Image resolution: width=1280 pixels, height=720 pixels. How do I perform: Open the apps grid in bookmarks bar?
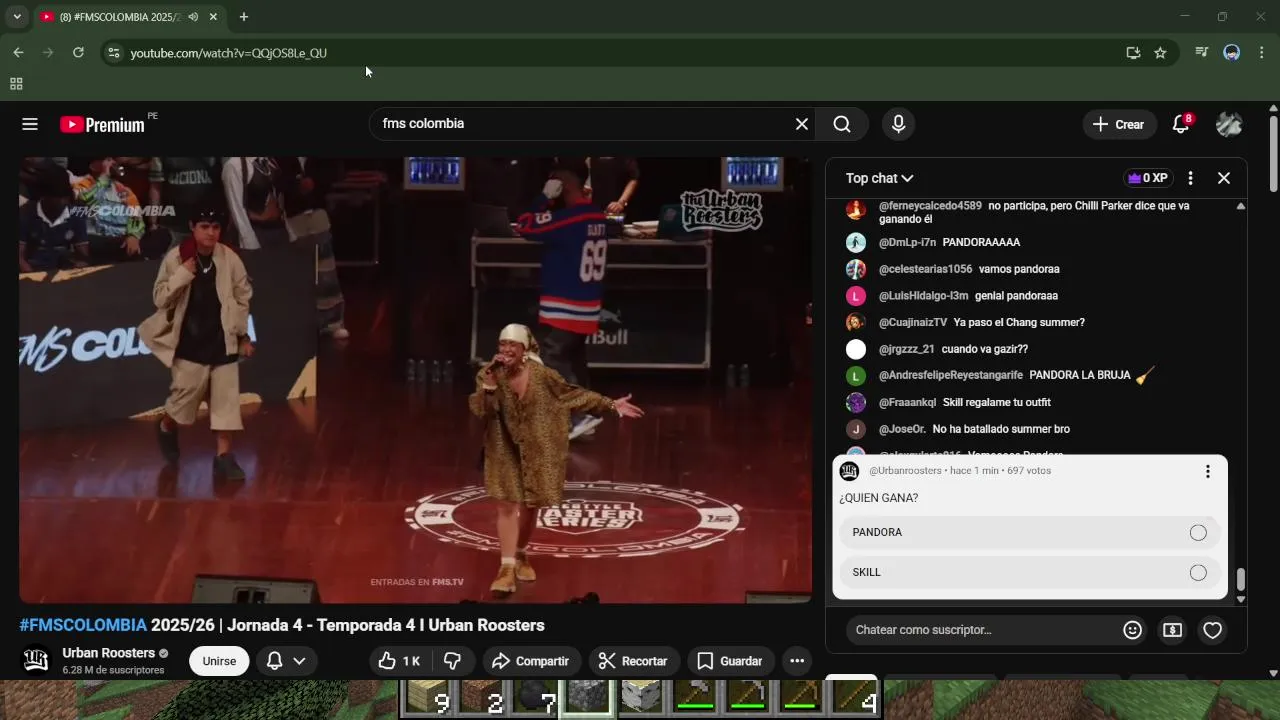pos(16,84)
